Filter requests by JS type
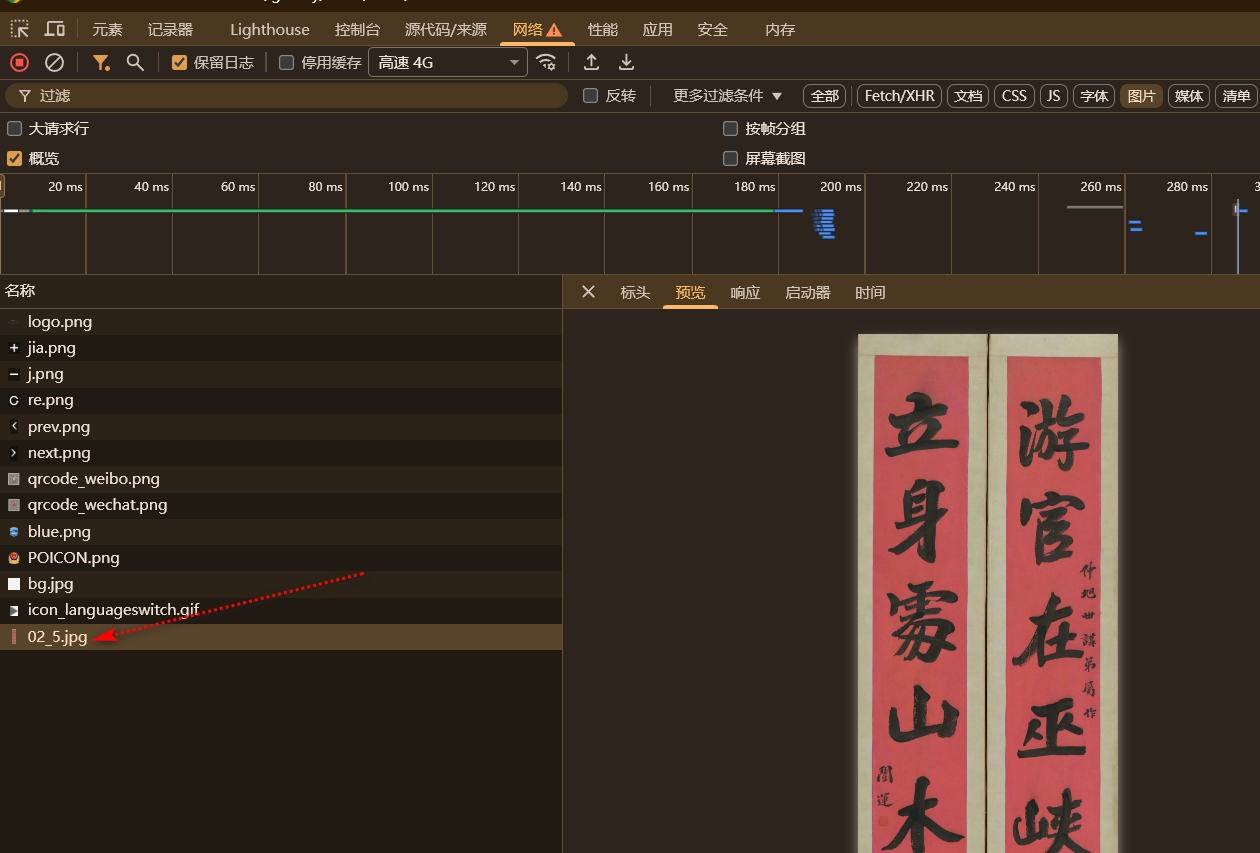1260x853 pixels. point(1053,96)
